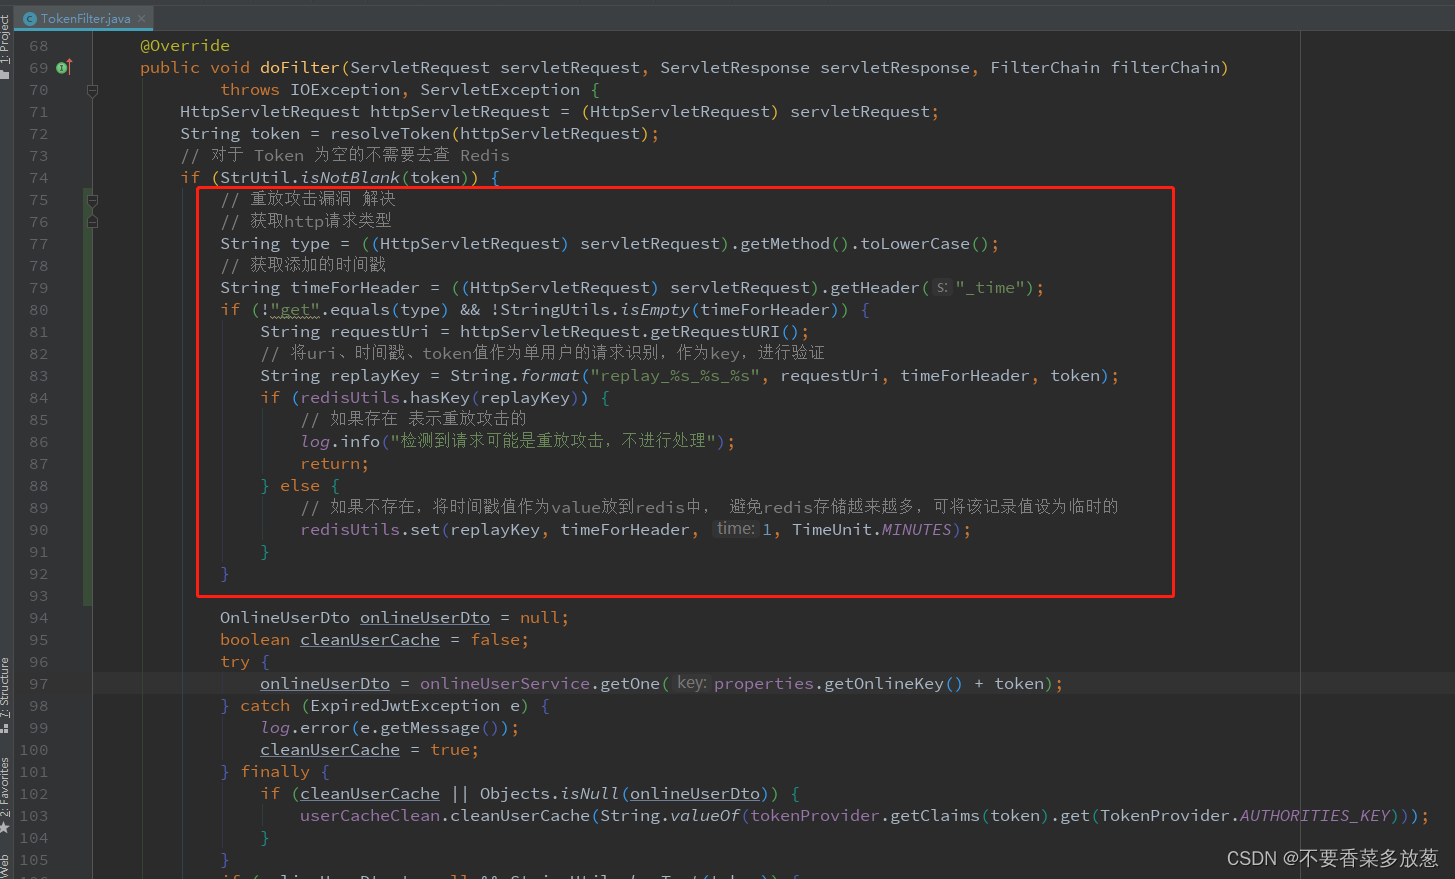Screen dimensions: 1455x879
Task: Click ServletException in the throws clause
Action: point(500,90)
